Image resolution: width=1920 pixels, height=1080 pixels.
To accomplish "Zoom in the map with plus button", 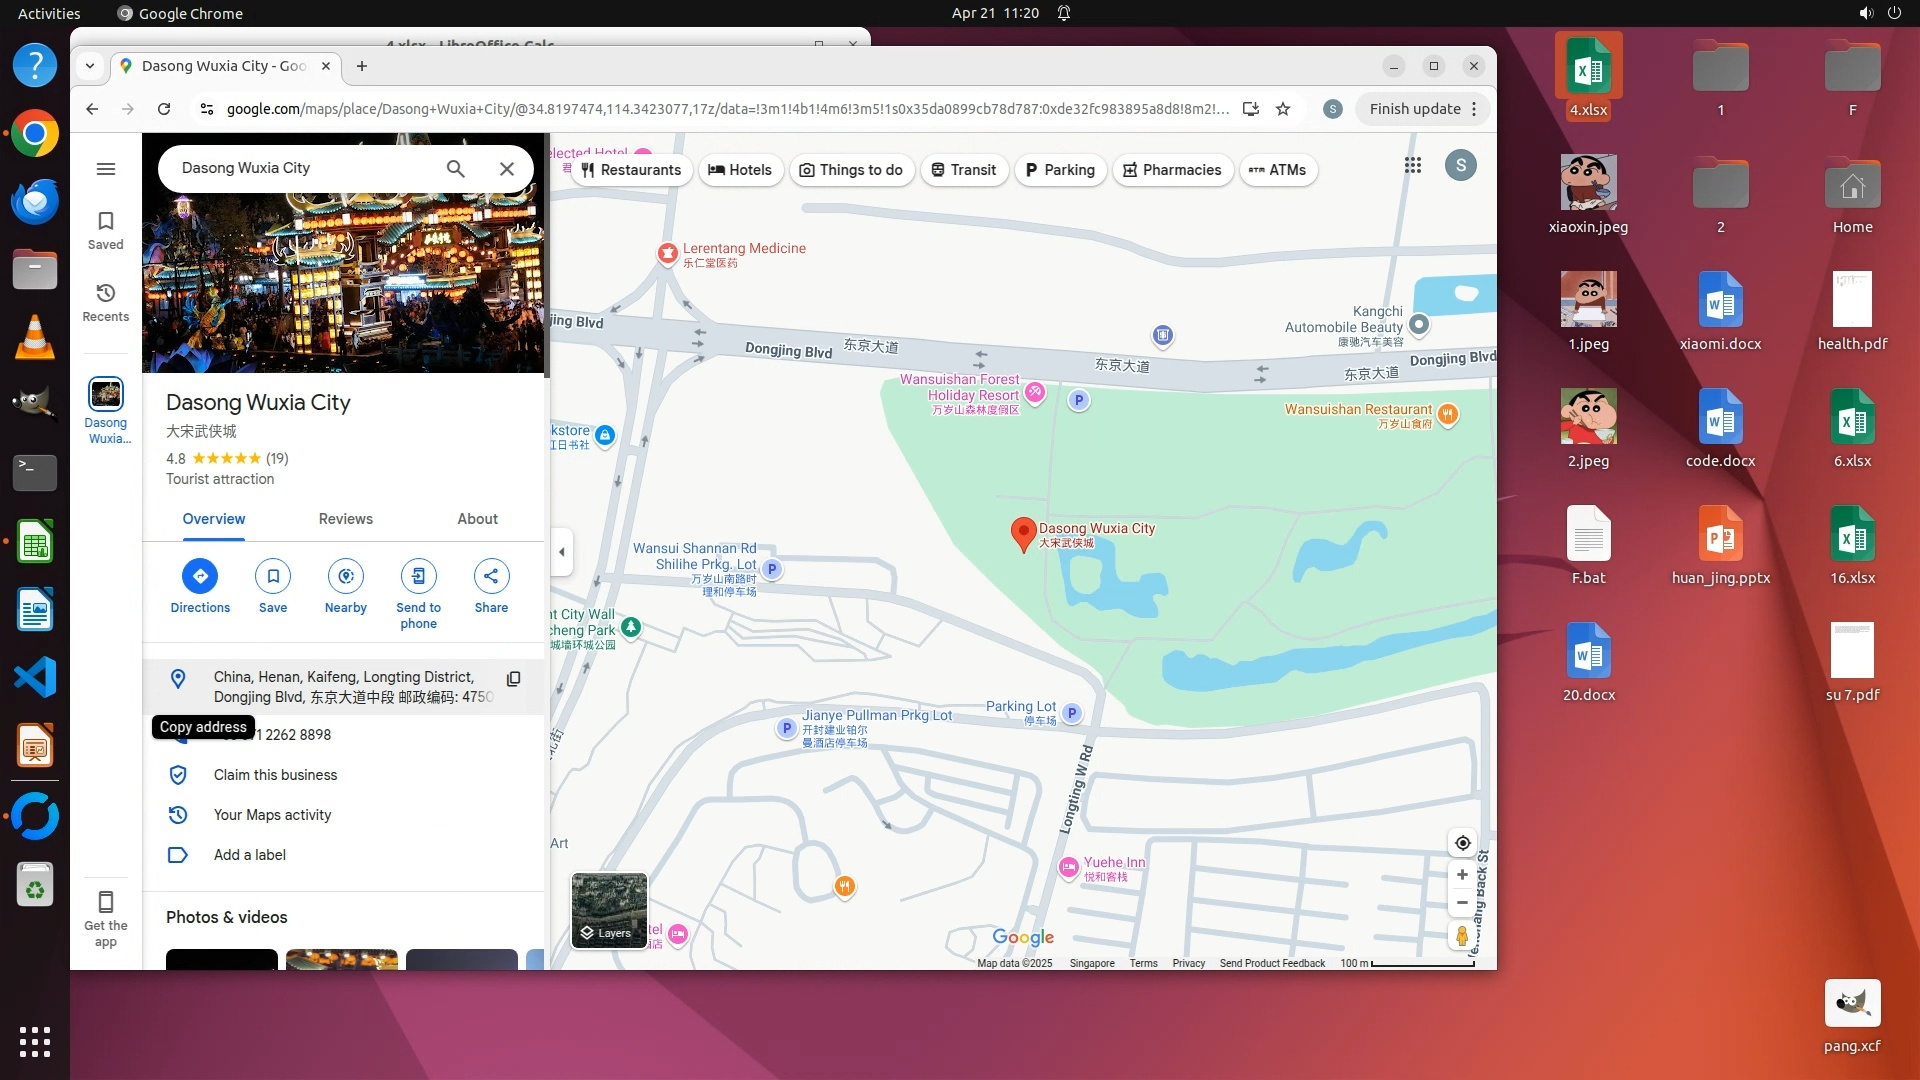I will [1462, 875].
